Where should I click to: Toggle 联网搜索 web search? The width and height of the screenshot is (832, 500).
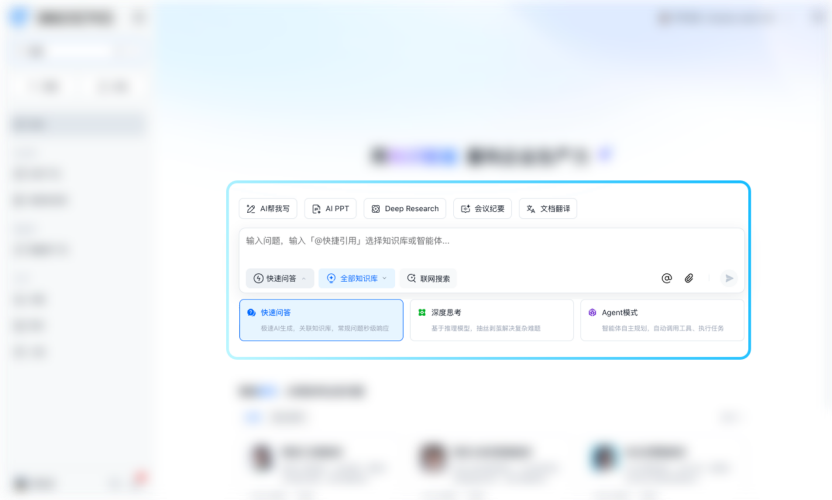tap(428, 278)
